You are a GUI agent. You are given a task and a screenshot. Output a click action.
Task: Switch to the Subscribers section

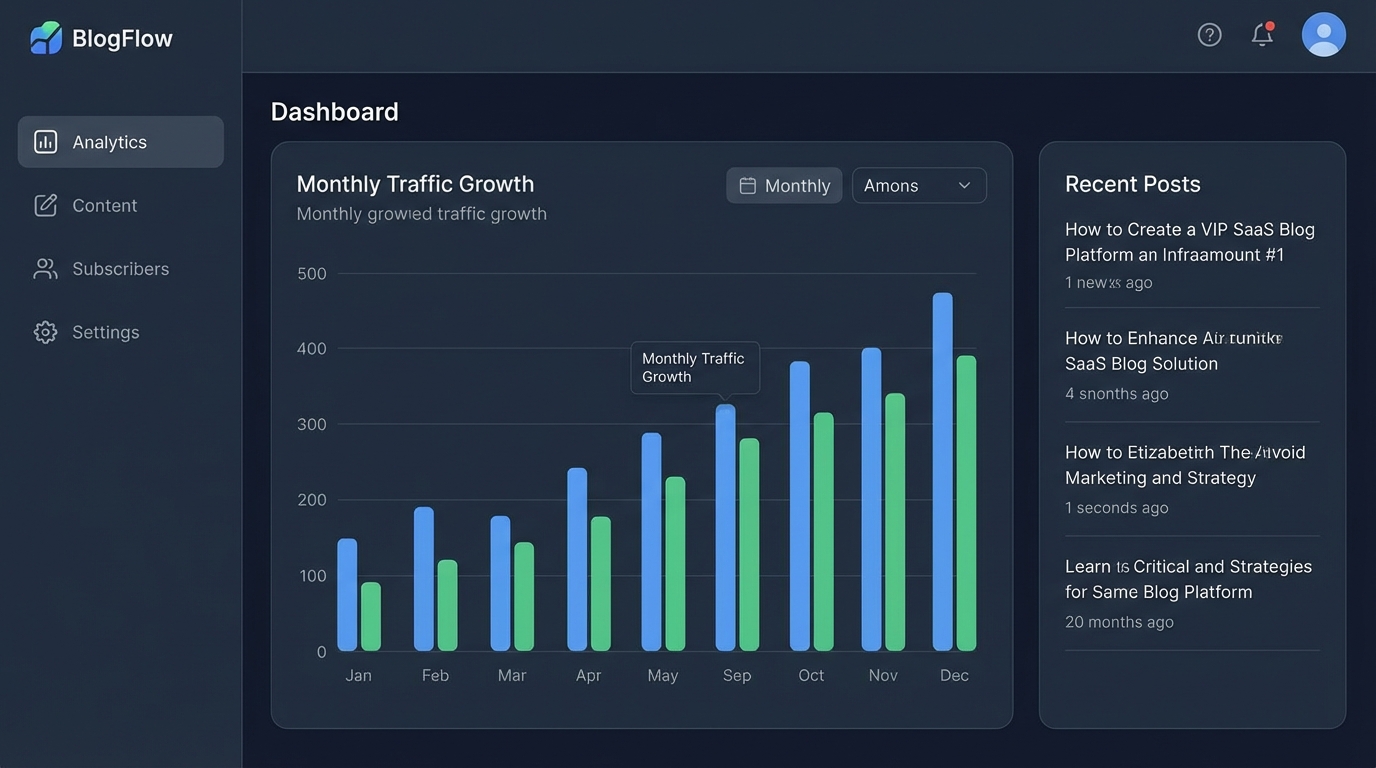[x=120, y=268]
